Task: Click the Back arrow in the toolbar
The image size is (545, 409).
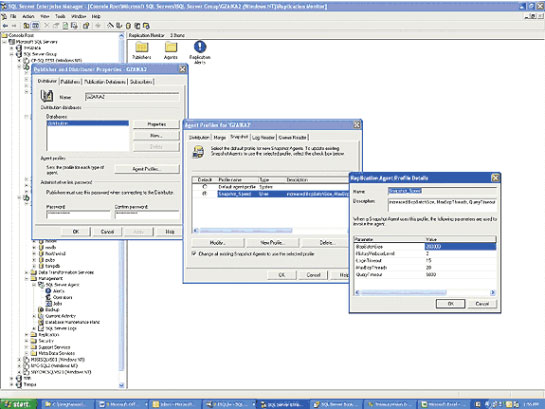Action: tap(5, 26)
